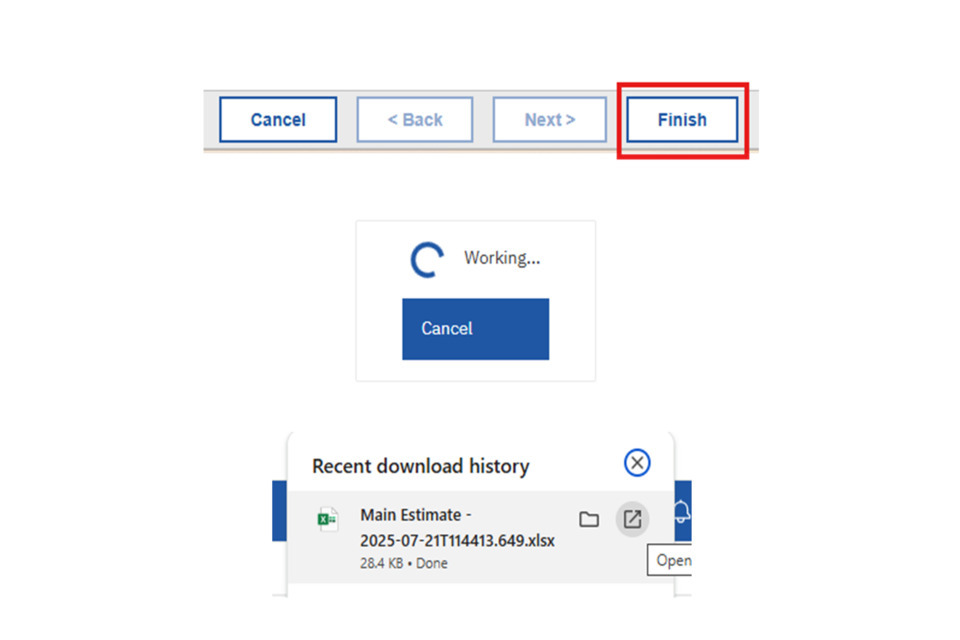Click grey bar gap between Cancel and Back
960x640 pixels.
click(x=347, y=120)
